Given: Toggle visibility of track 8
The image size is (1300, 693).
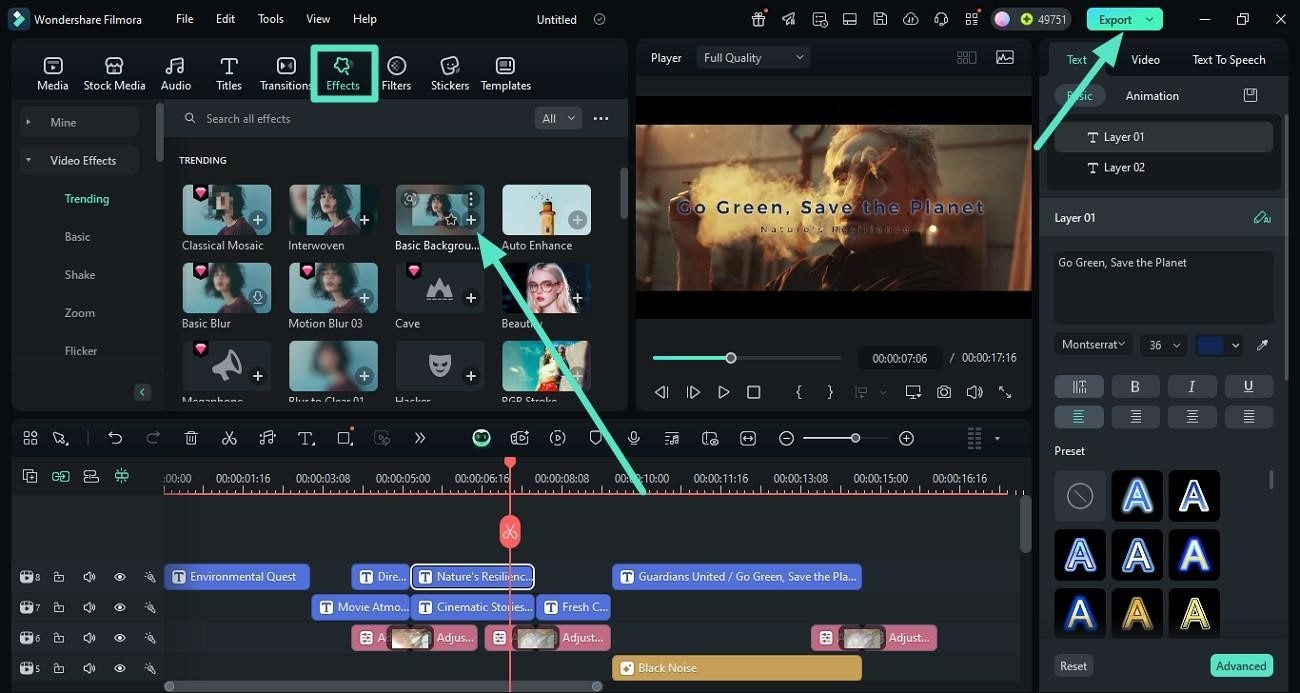Looking at the screenshot, I should pyautogui.click(x=119, y=577).
